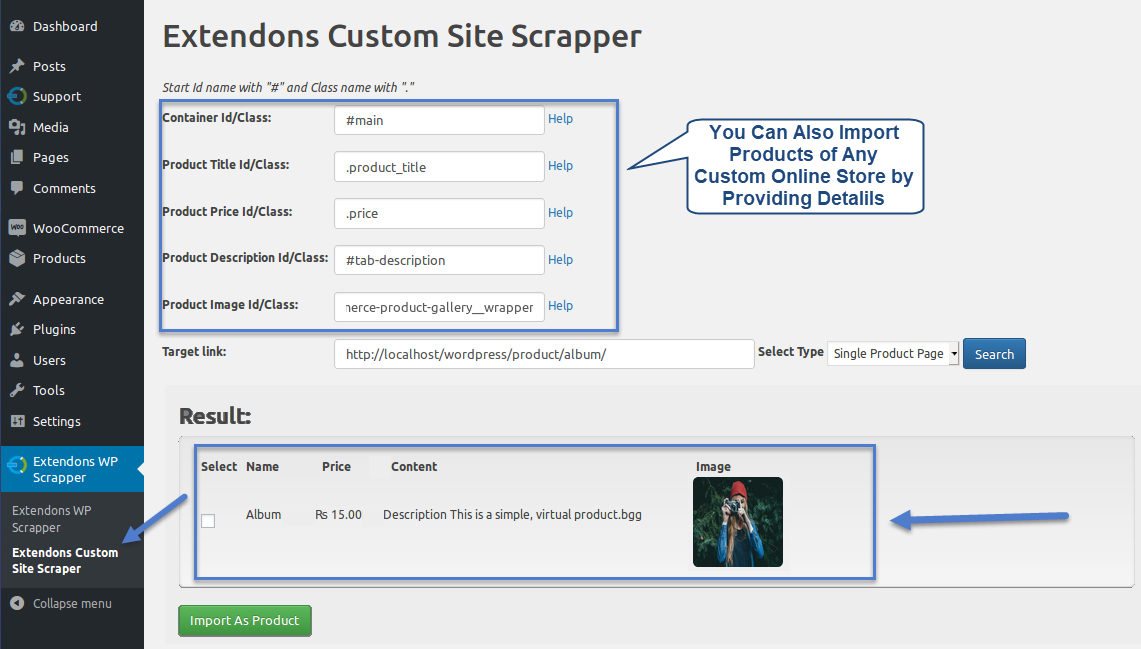The width and height of the screenshot is (1141, 649).
Task: Open Extendons Custom Site Scraper submenu
Action: tap(65, 560)
